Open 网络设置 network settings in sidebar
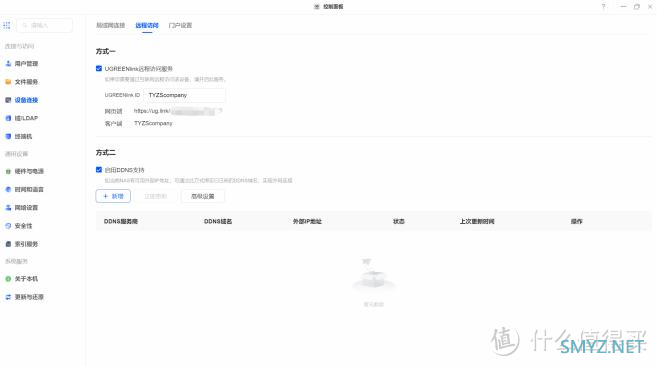The image size is (657, 366). (x=22, y=208)
